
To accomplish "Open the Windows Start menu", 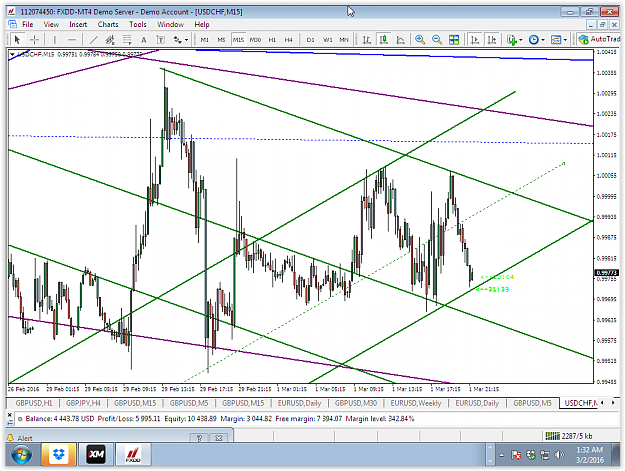I will coord(22,455).
